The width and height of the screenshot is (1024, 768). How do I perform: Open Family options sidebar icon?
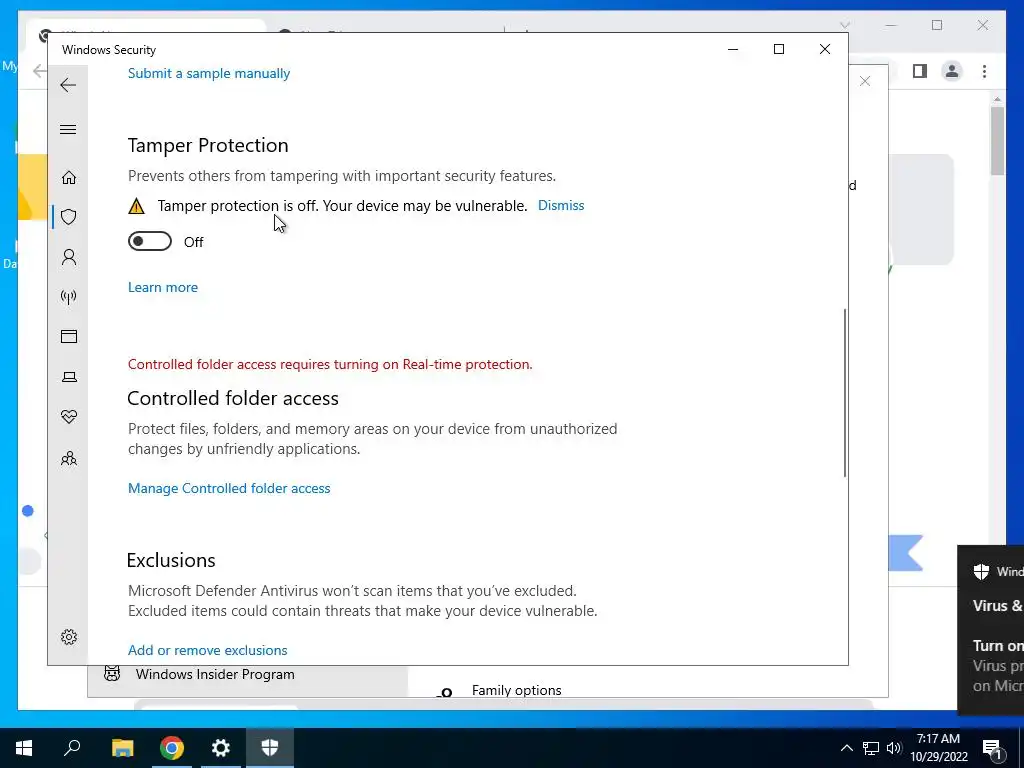point(69,458)
